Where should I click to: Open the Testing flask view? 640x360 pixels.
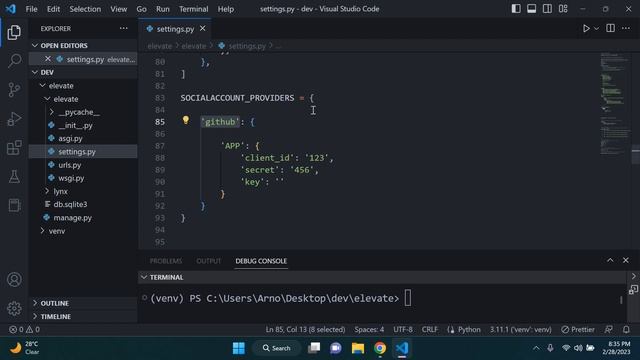pyautogui.click(x=14, y=177)
